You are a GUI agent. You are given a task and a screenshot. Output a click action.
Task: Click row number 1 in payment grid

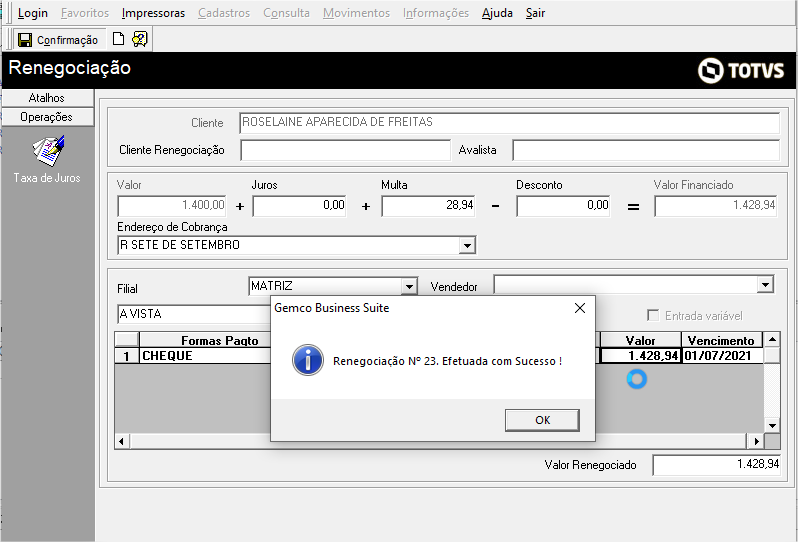tap(127, 356)
